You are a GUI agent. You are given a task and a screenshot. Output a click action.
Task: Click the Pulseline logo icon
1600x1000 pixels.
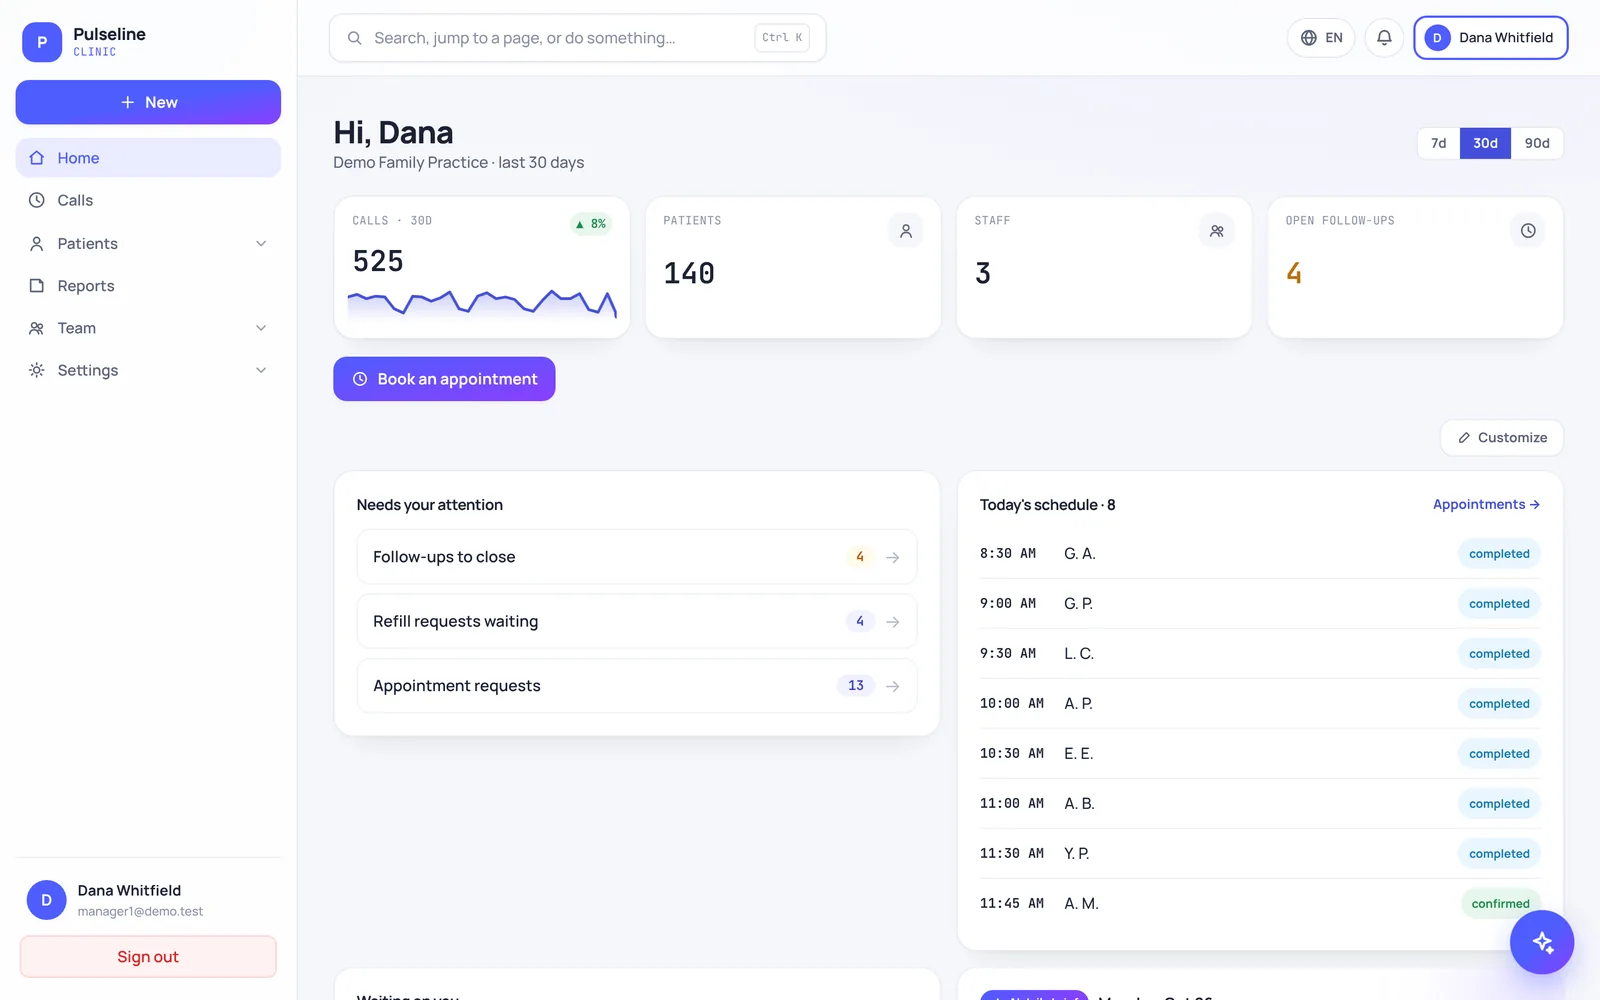[x=42, y=42]
